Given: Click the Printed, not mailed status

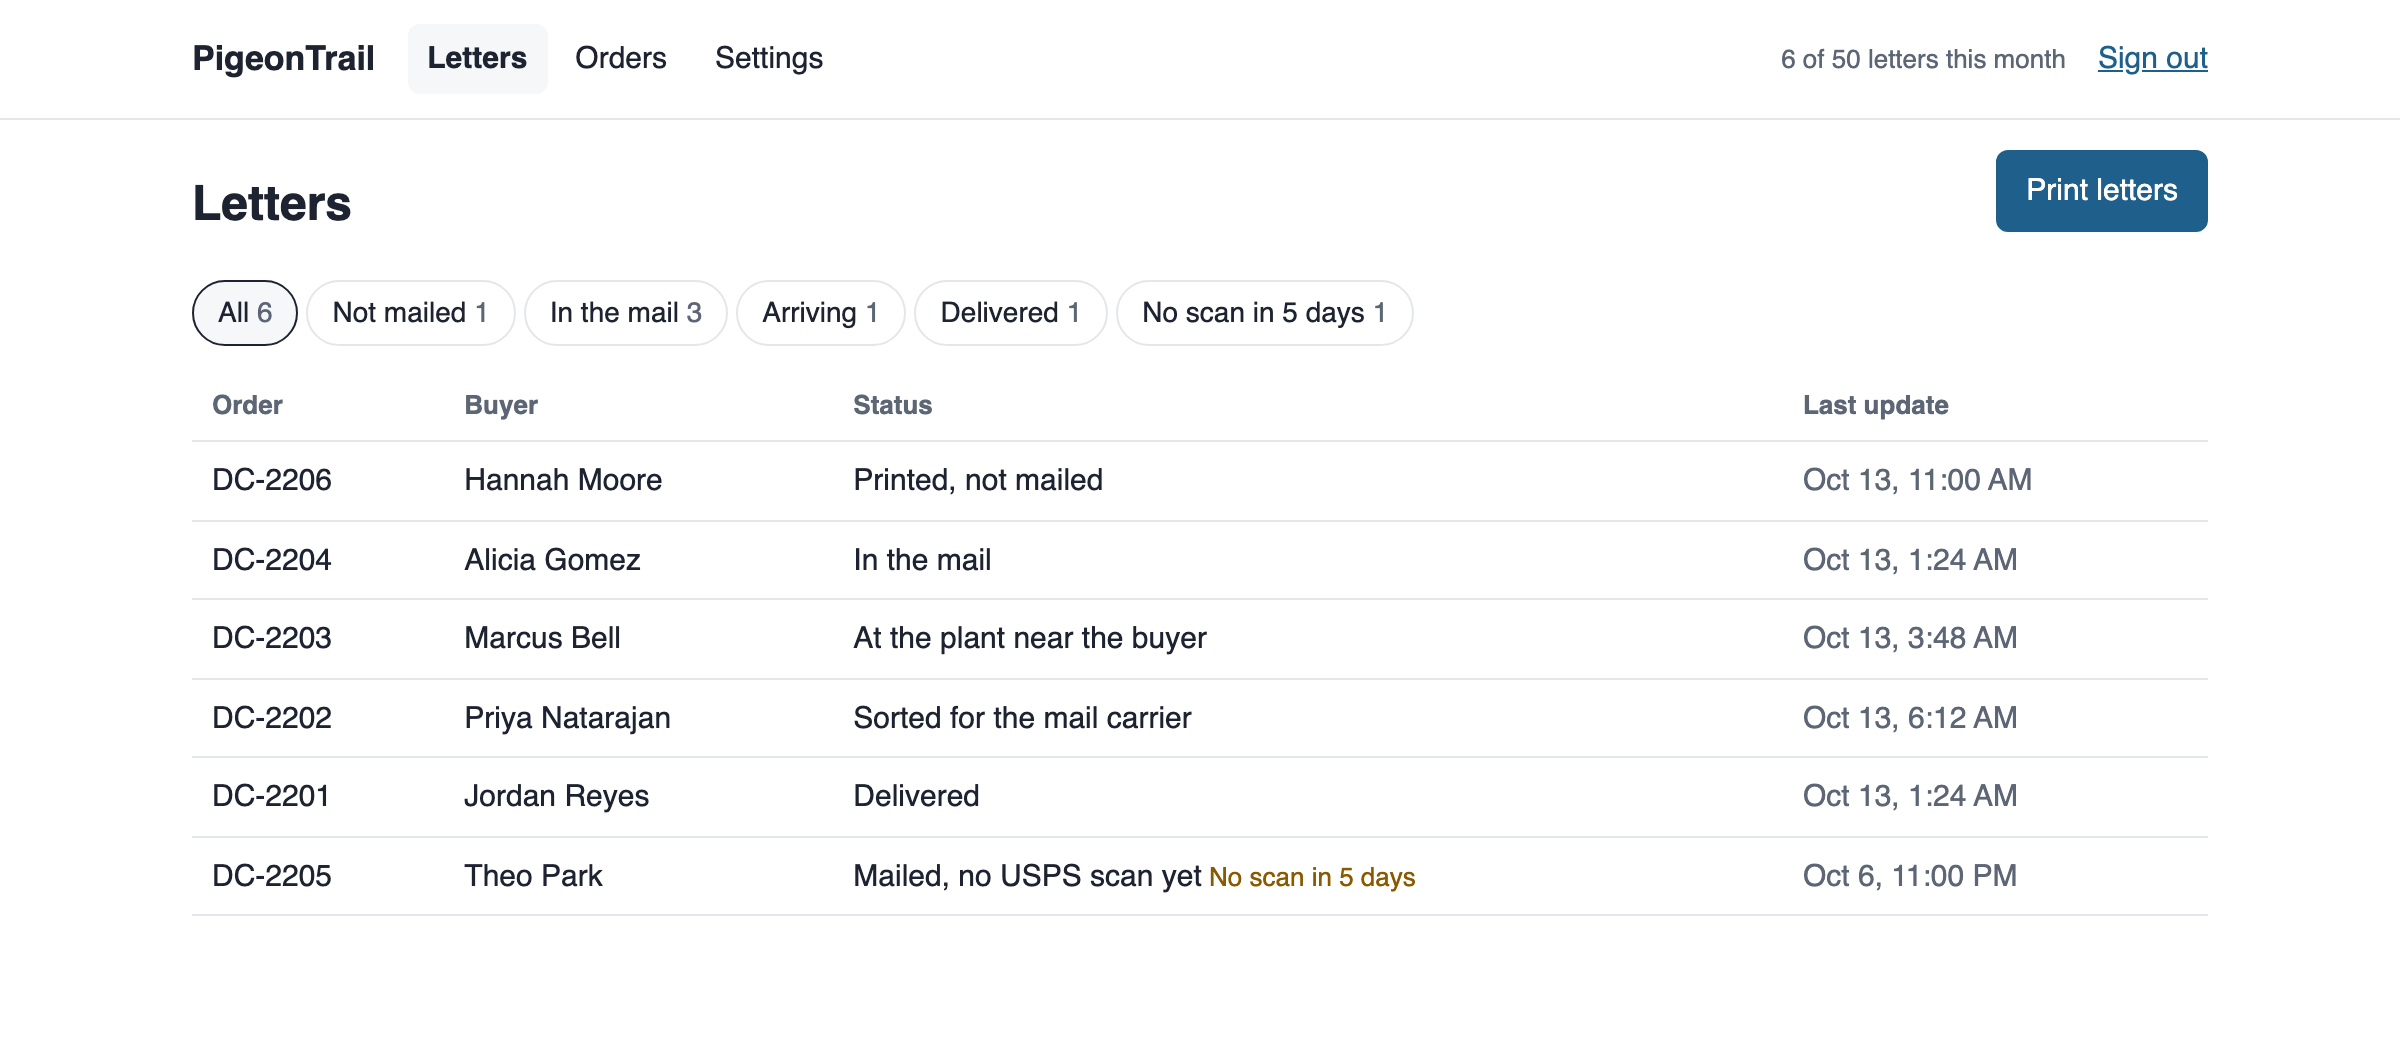Looking at the screenshot, I should (x=978, y=480).
